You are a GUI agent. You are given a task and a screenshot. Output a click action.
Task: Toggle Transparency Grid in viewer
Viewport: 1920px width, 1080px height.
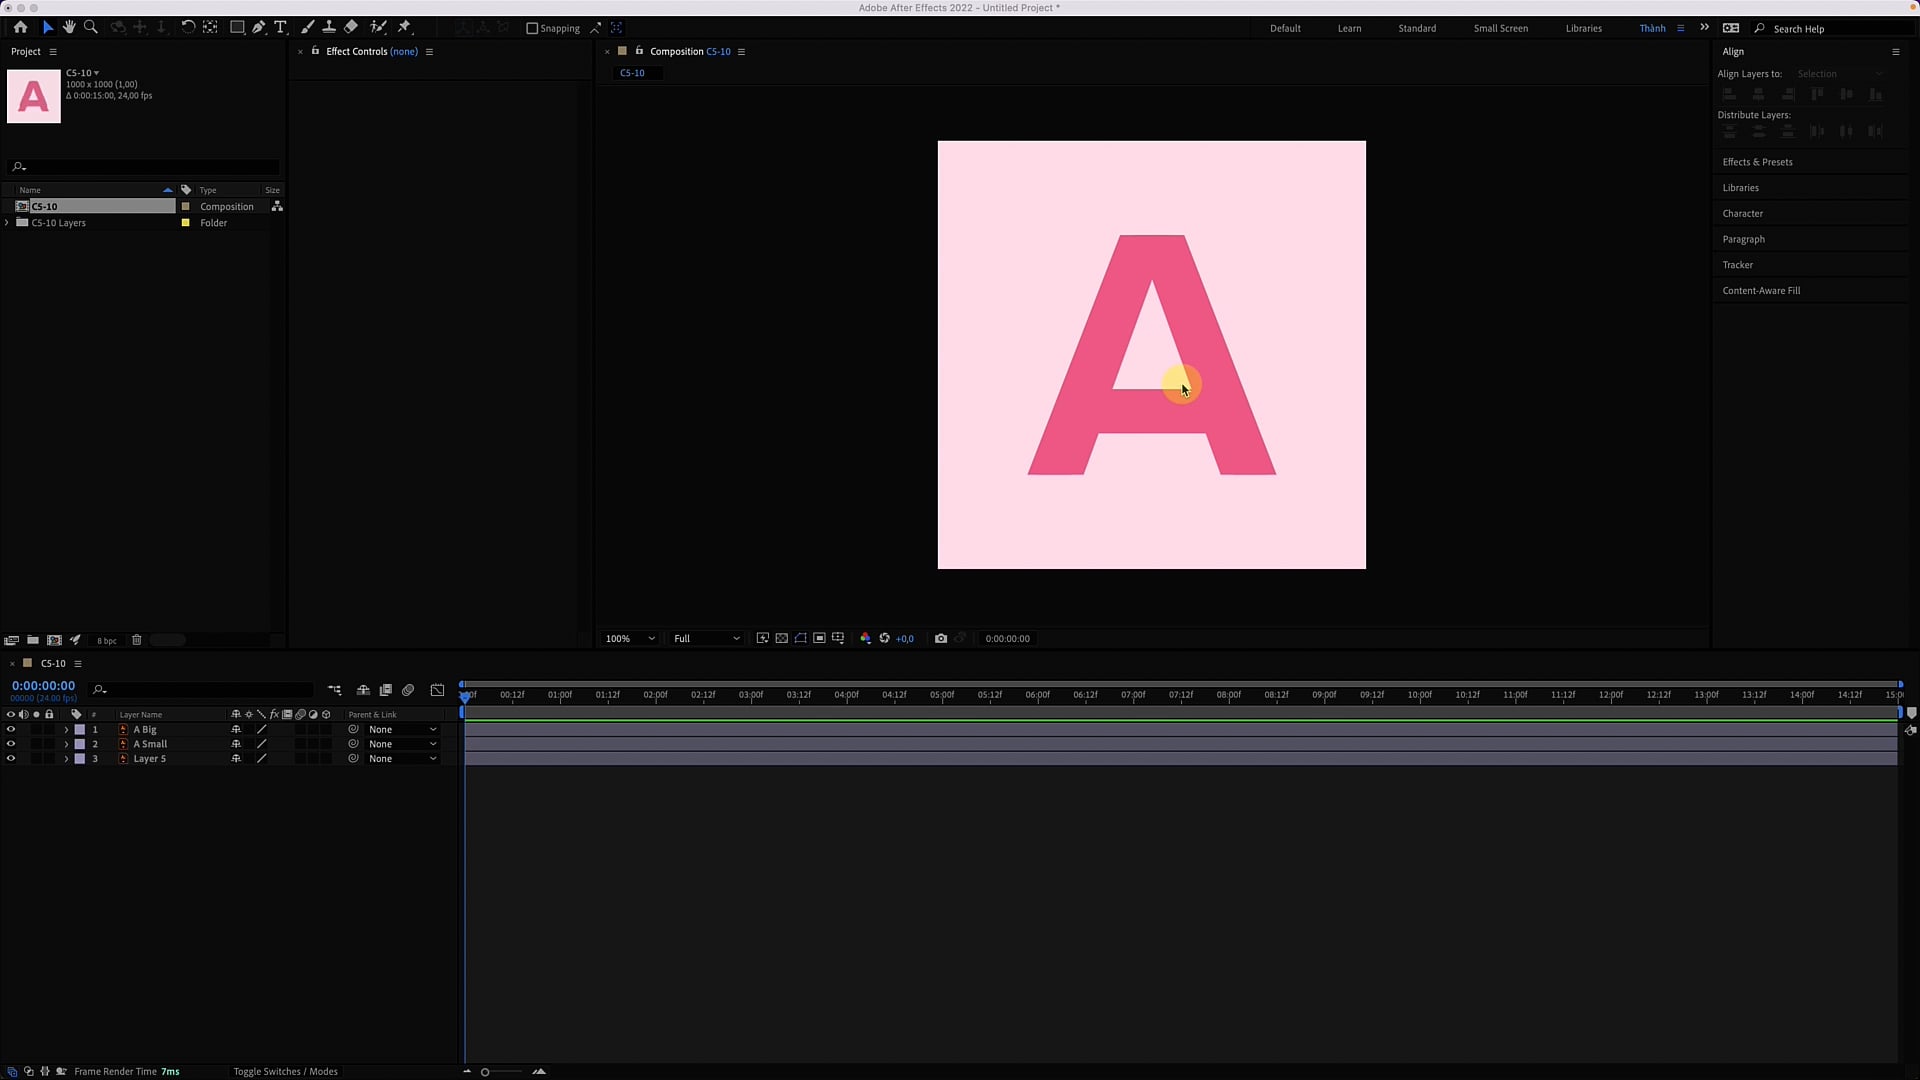[x=782, y=638]
